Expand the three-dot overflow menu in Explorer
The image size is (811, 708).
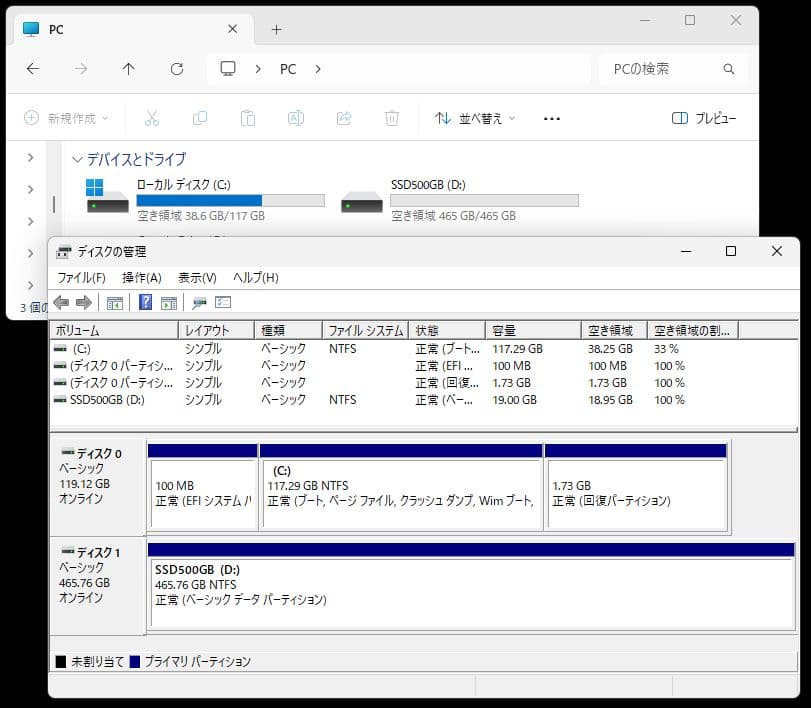click(x=551, y=118)
